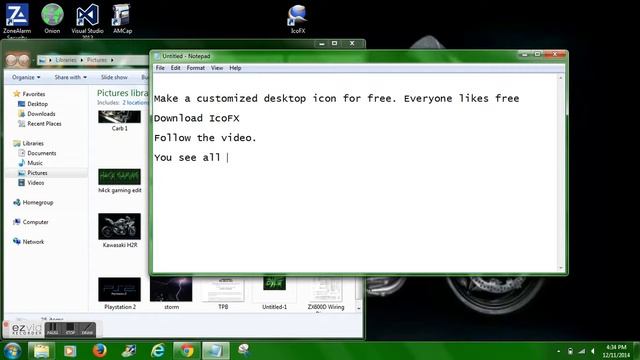The image size is (640, 360).
Task: Show hidden system tray icons
Action: pos(558,351)
